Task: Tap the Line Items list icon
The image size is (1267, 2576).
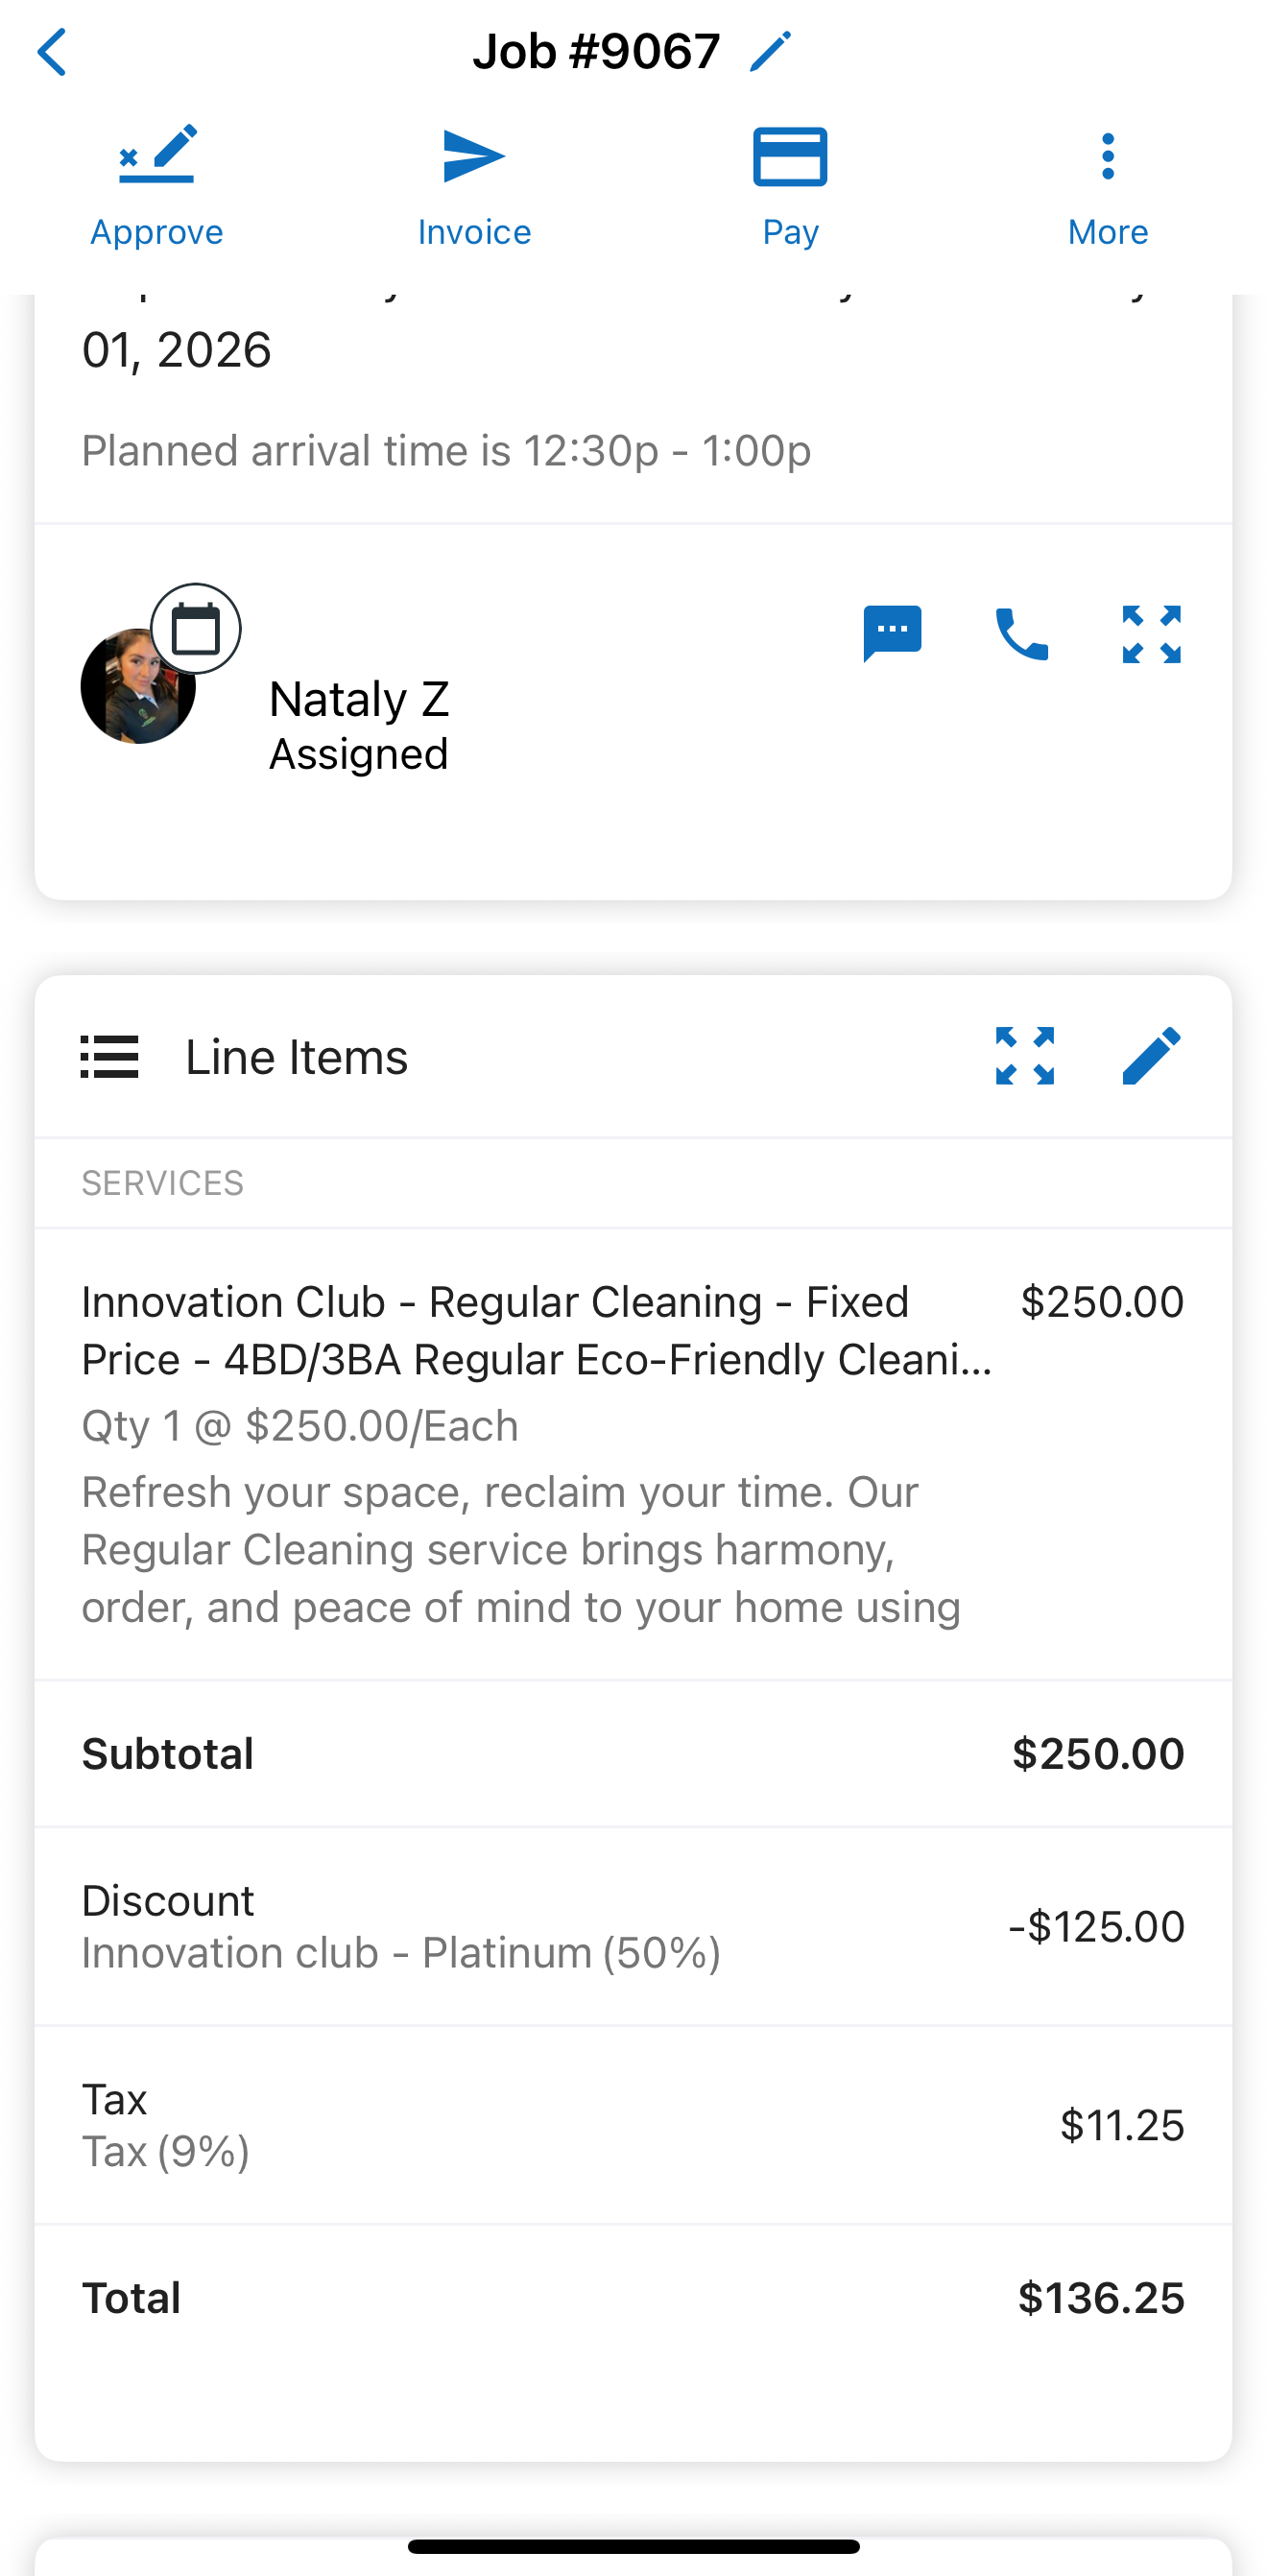Action: point(109,1057)
